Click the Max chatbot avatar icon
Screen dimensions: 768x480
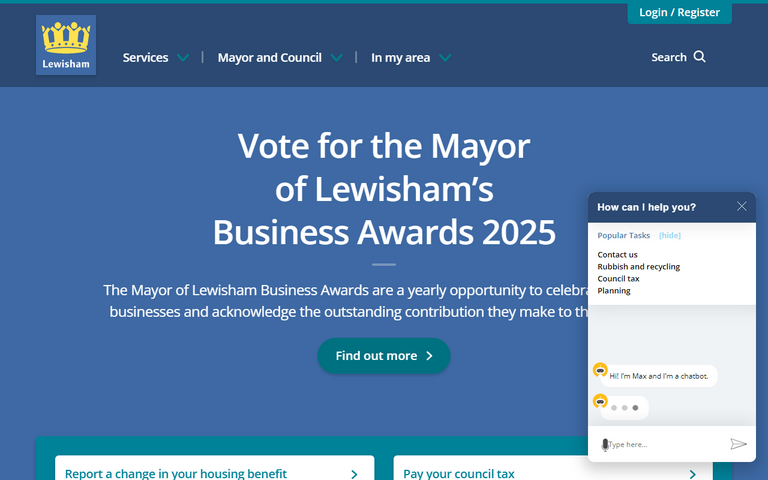pos(600,370)
